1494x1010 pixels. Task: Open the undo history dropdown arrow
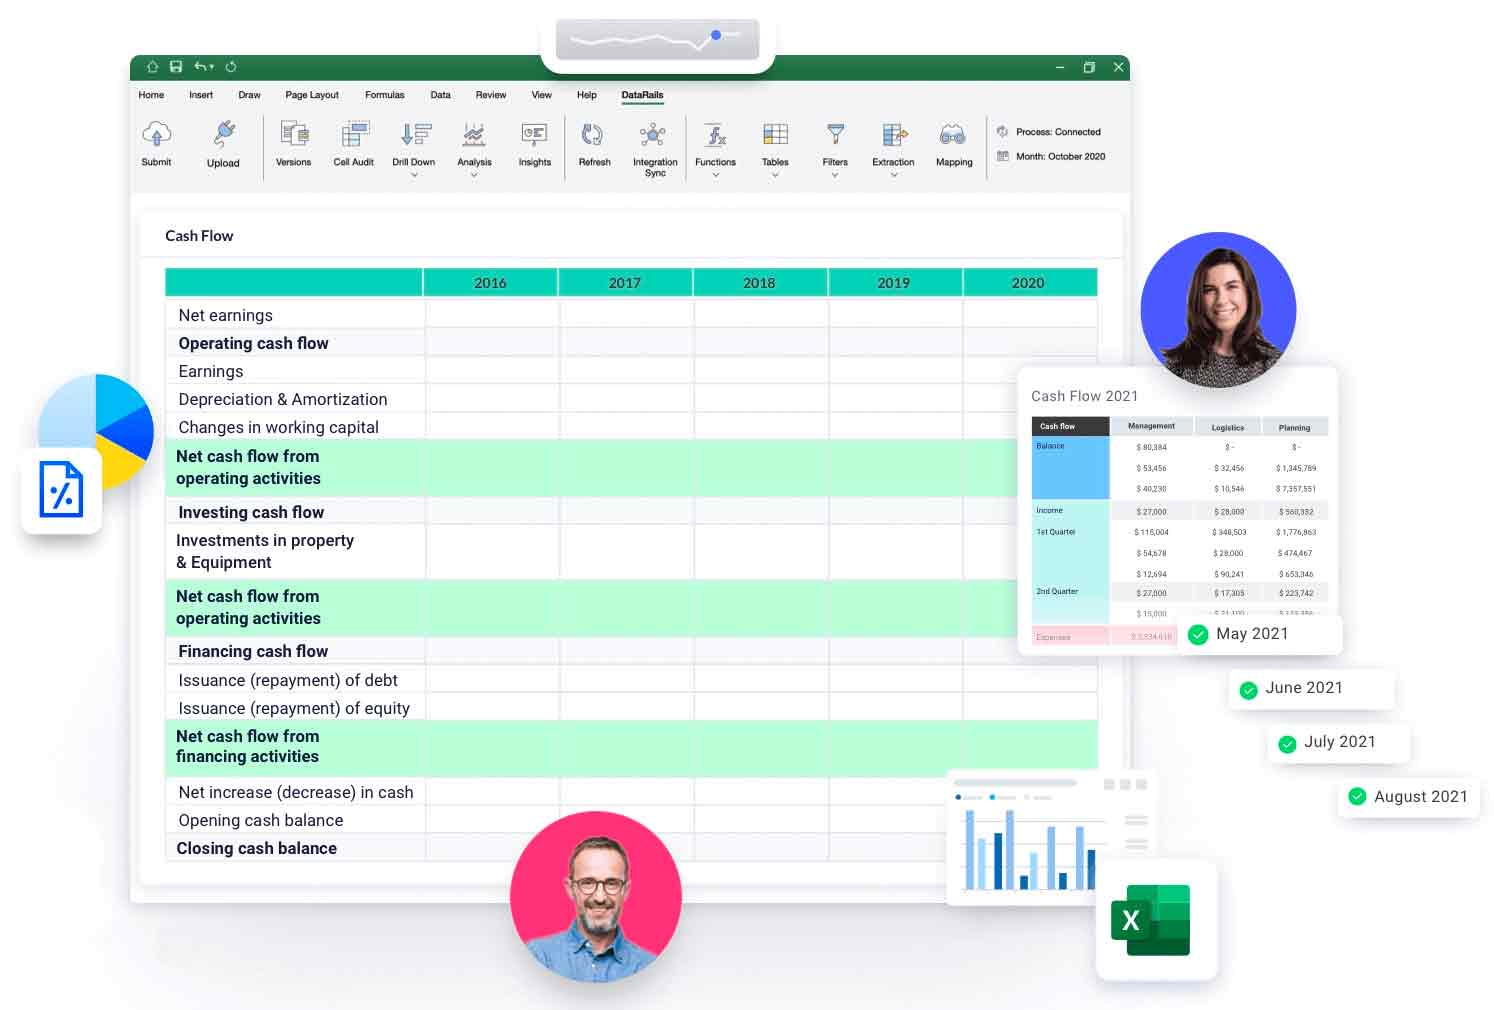point(212,68)
